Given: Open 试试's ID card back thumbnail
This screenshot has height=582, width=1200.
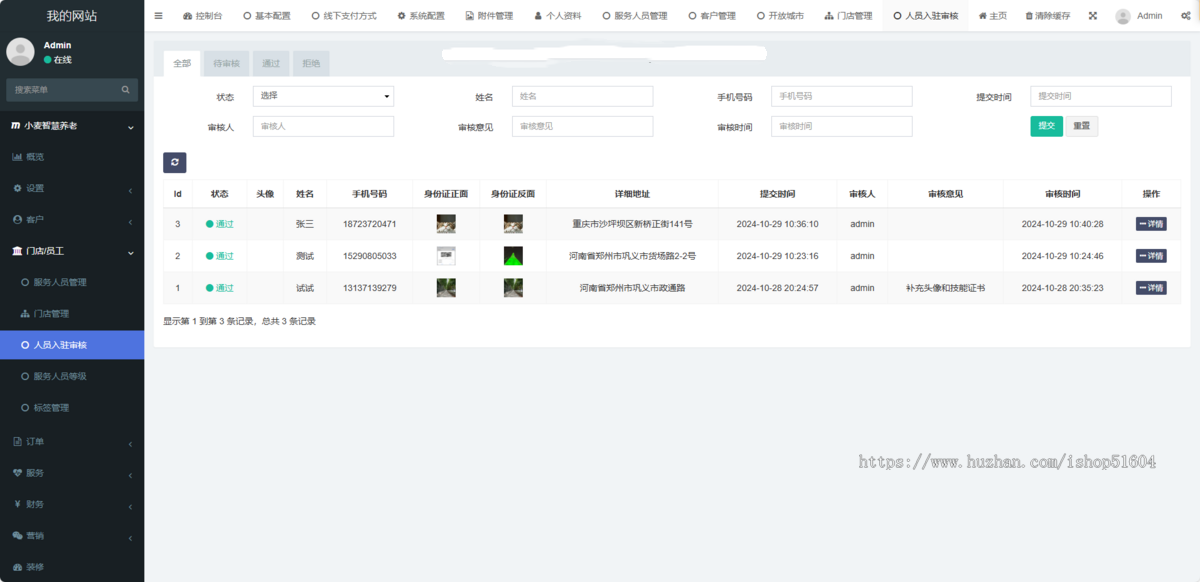Looking at the screenshot, I should [513, 288].
